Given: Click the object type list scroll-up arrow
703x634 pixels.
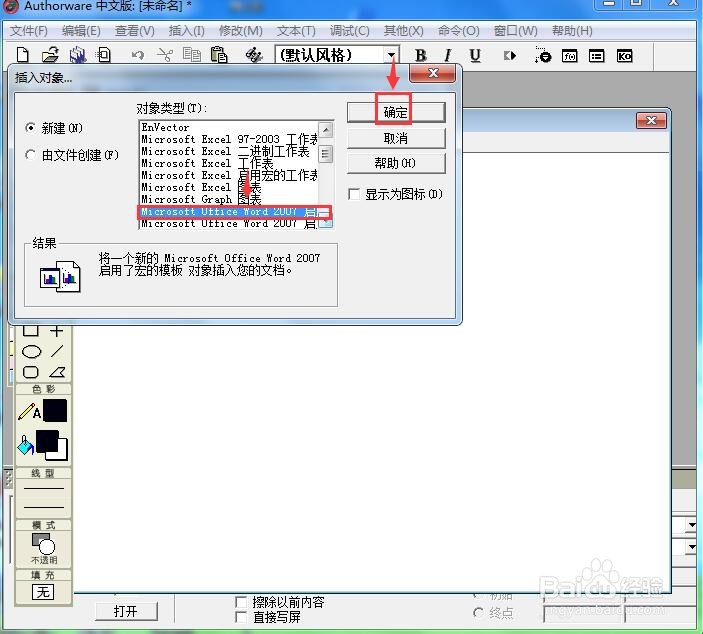Looking at the screenshot, I should click(326, 130).
